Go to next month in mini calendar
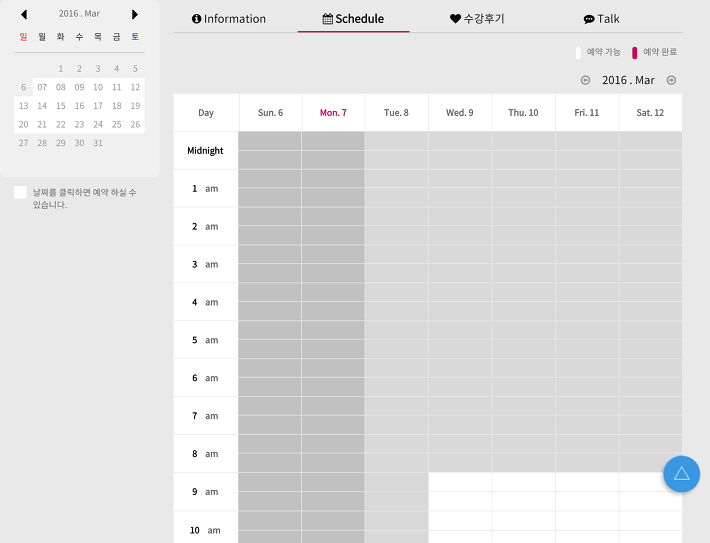The image size is (710, 543). pos(134,14)
